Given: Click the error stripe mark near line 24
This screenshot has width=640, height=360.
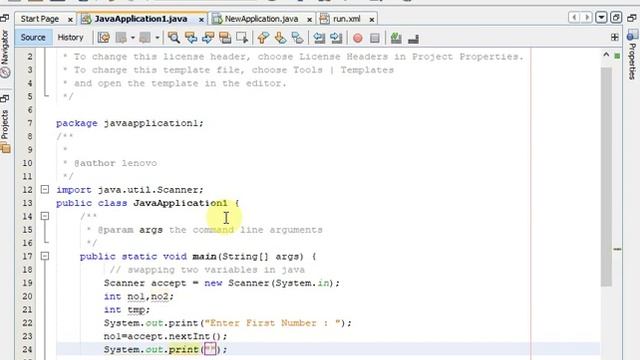Looking at the screenshot, I should 617,249.
